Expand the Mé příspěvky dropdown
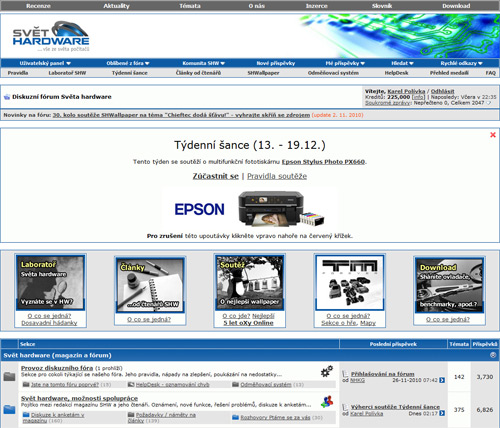500x428 pixels. (x=345, y=63)
